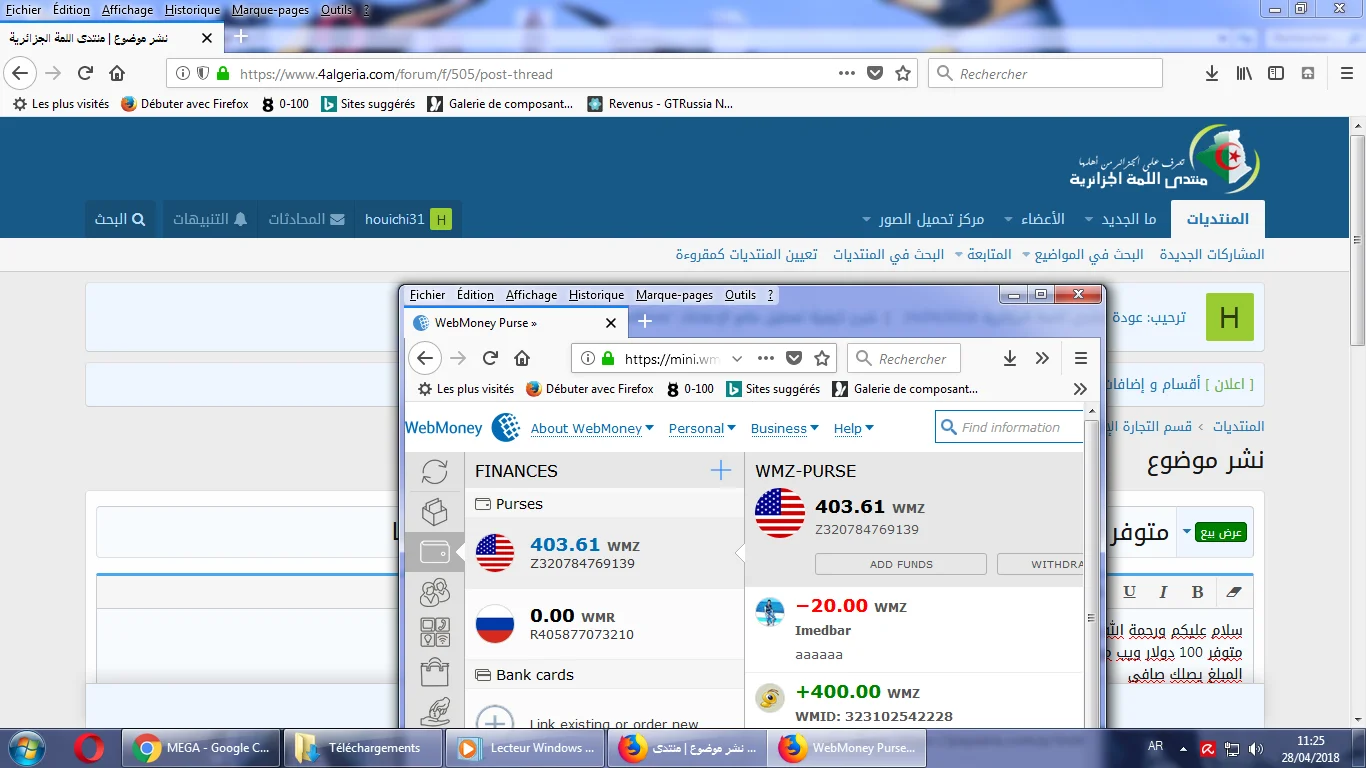
Task: Select the 0.00 WMR purse
Action: pos(604,624)
